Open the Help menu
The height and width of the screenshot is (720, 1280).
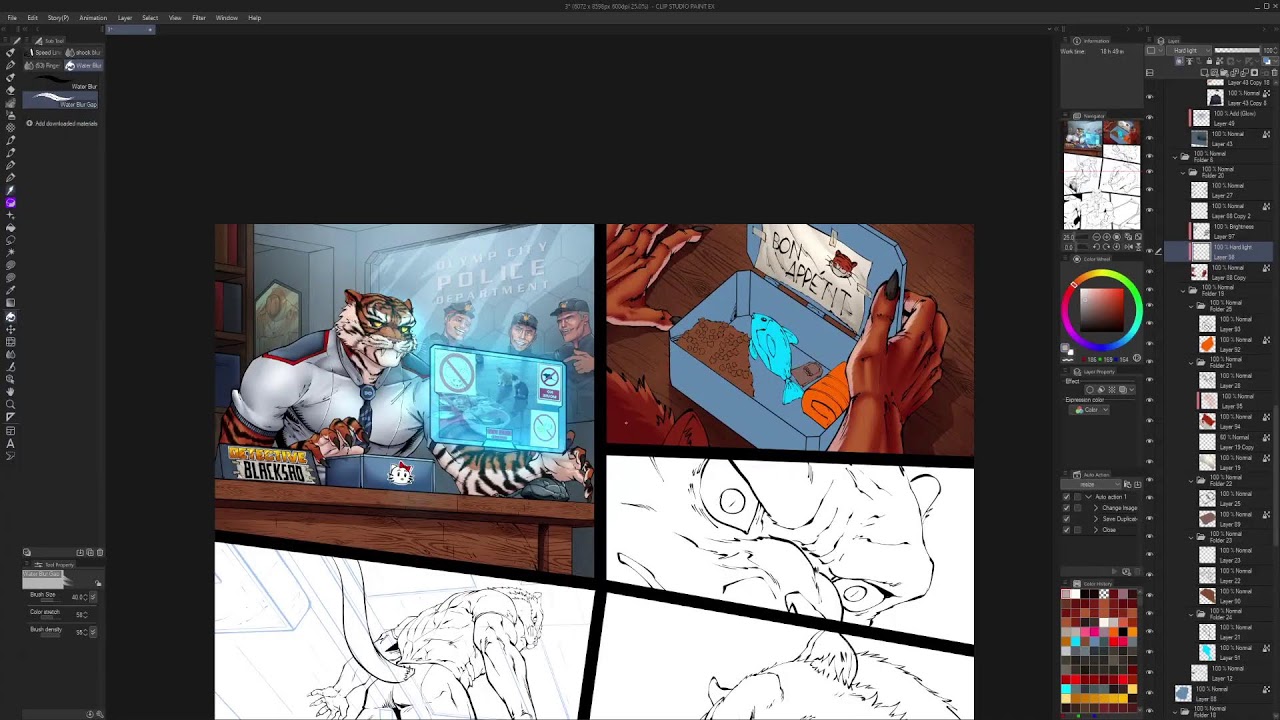point(254,18)
